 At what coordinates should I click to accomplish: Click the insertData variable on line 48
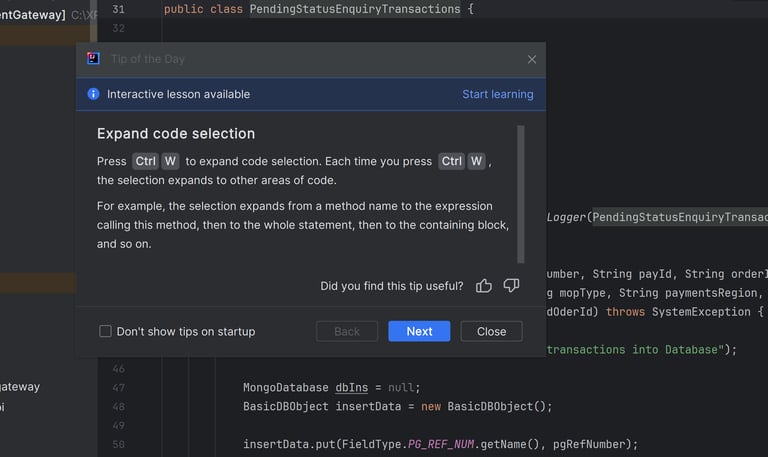[368, 407]
